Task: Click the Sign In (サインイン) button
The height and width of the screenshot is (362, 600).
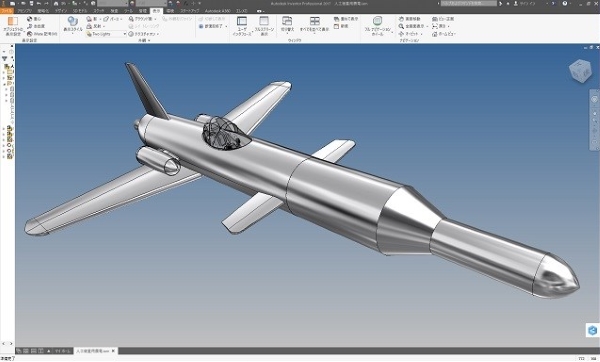Action: pyautogui.click(x=525, y=3)
